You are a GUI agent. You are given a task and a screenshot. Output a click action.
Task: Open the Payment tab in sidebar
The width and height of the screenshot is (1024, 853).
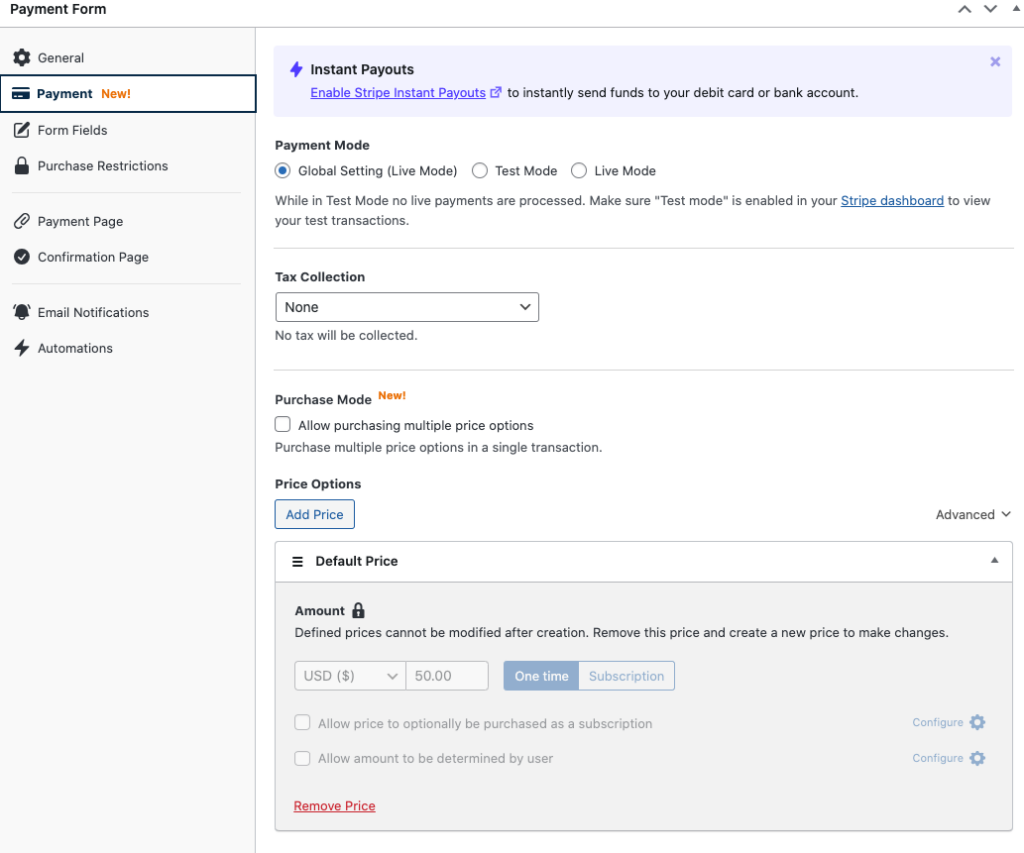click(128, 94)
